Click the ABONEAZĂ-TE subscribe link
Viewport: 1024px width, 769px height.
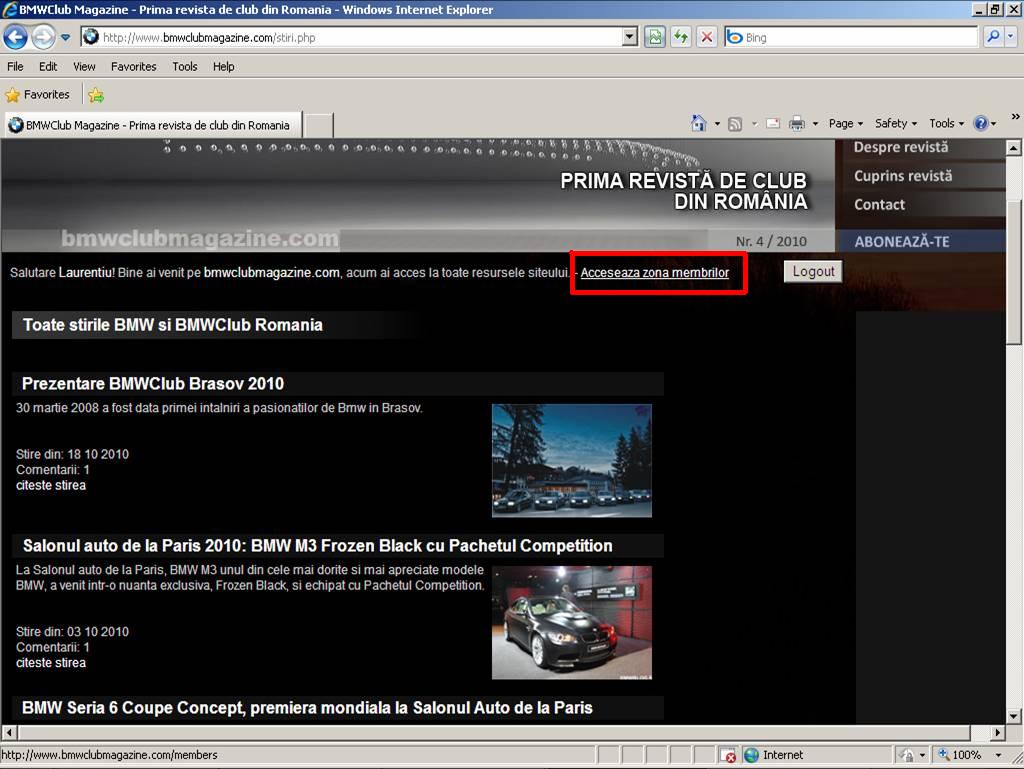(x=902, y=242)
